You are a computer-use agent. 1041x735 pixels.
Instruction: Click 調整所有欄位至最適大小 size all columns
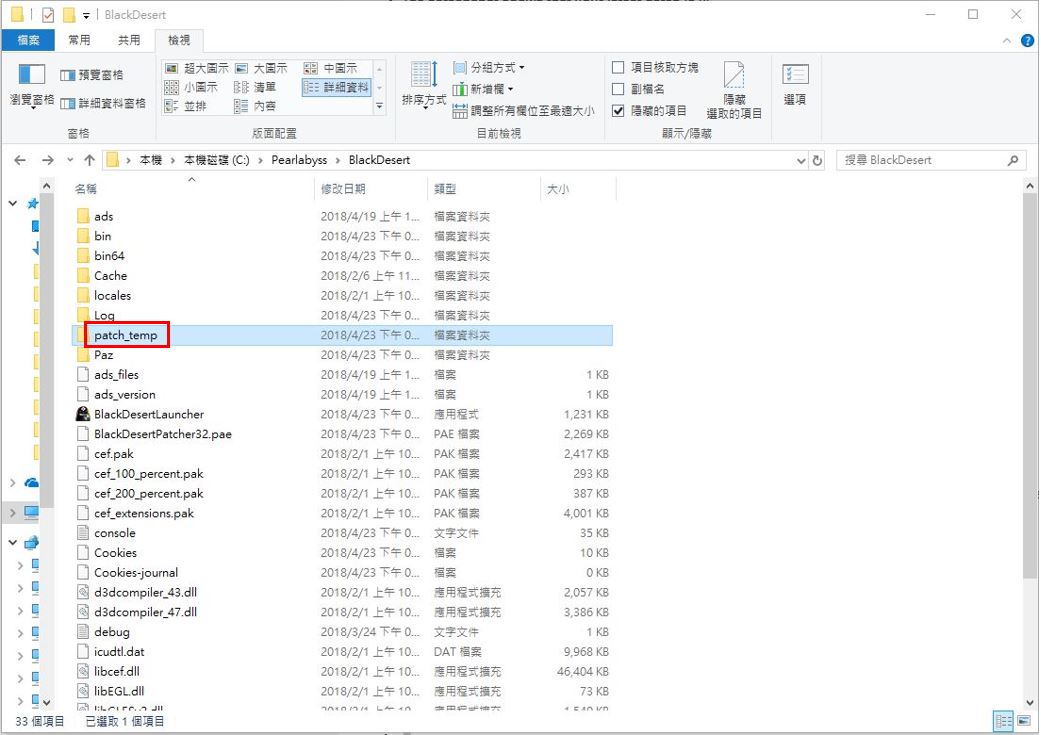(x=523, y=111)
